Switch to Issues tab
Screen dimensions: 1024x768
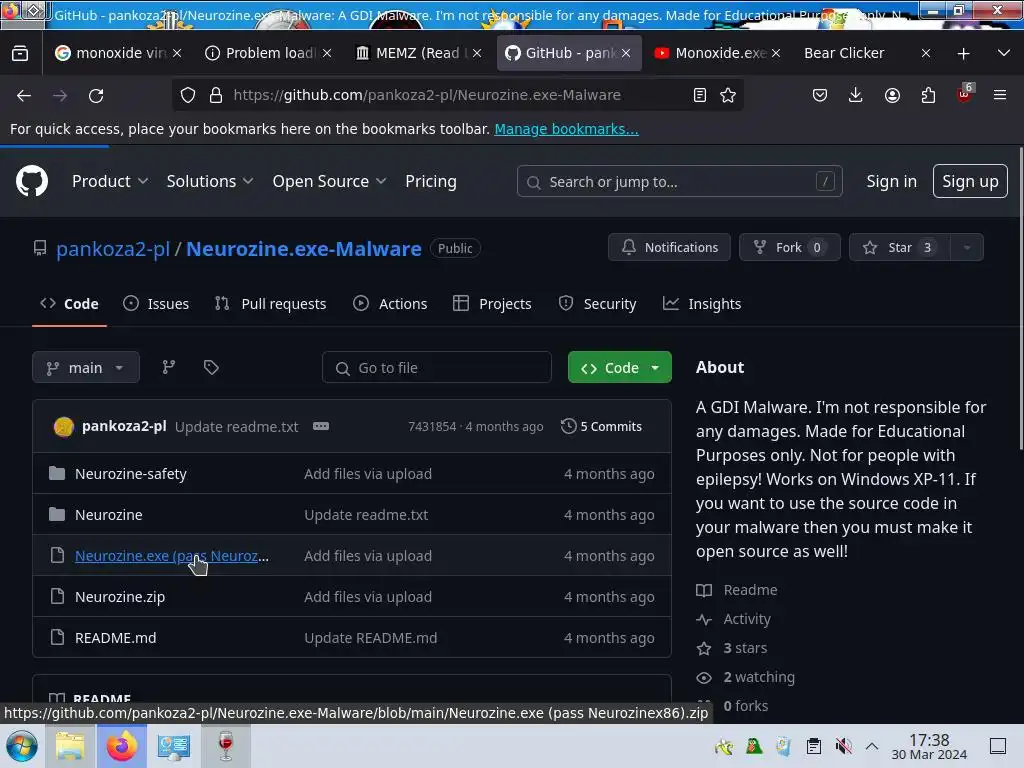point(156,304)
